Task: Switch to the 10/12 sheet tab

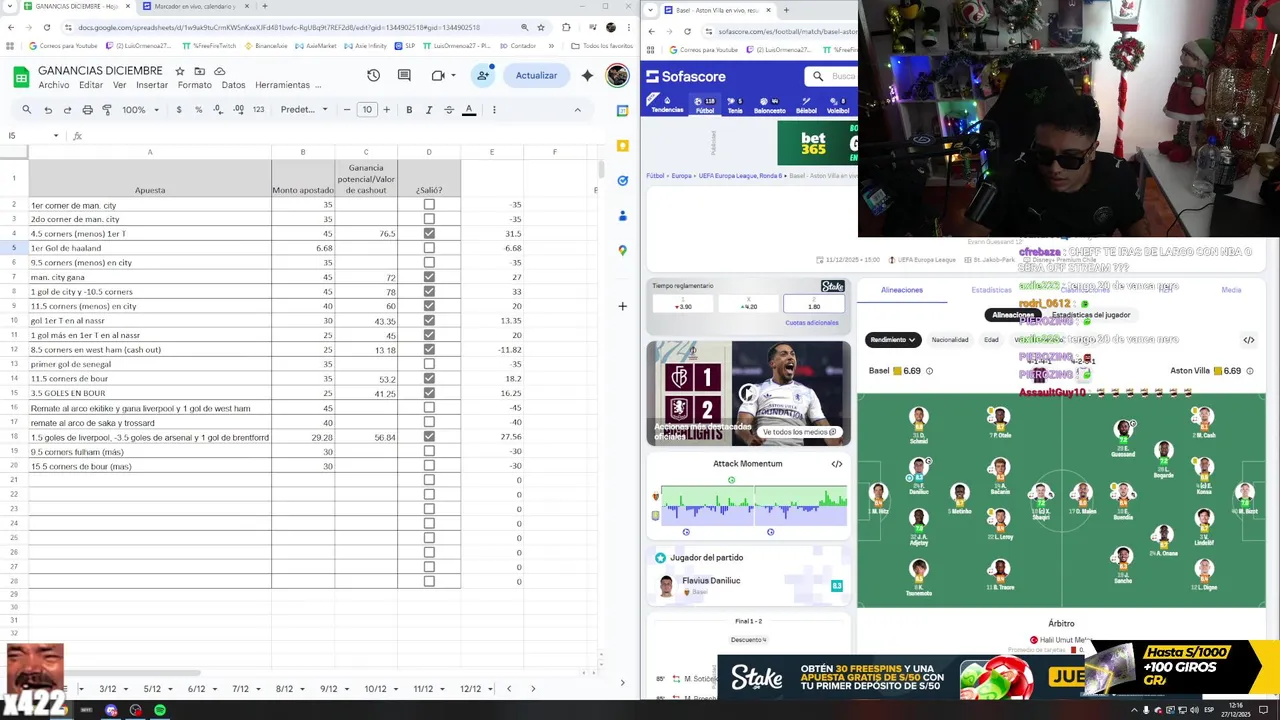Action: pyautogui.click(x=375, y=689)
